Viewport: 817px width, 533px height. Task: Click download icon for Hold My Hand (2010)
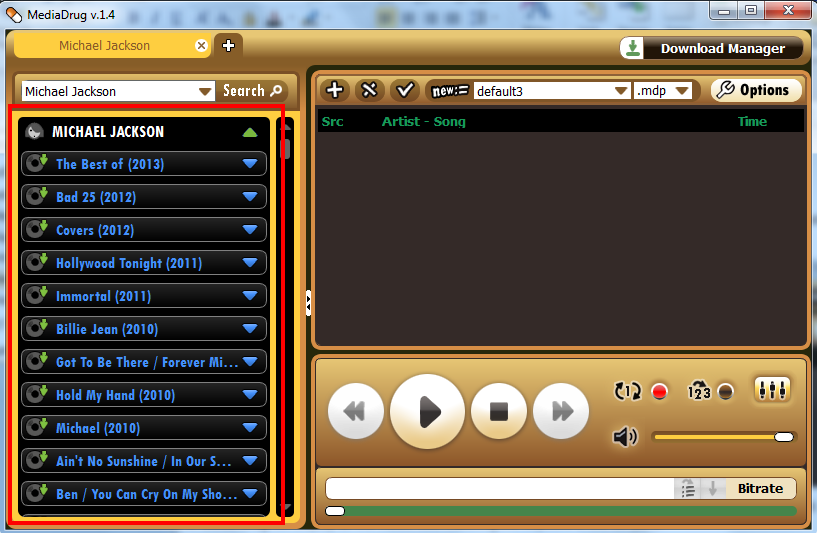(x=37, y=394)
